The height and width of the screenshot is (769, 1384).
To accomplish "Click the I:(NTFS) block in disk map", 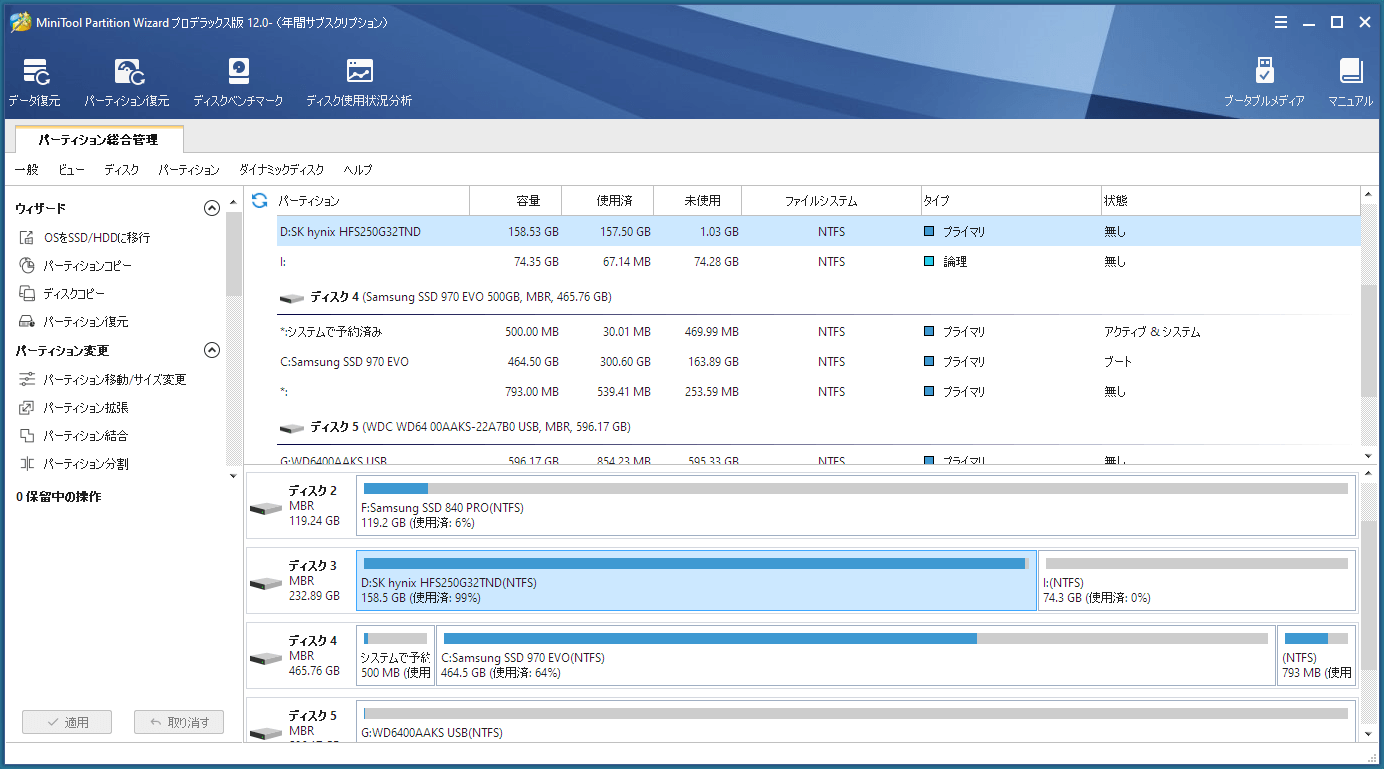I will [1197, 580].
